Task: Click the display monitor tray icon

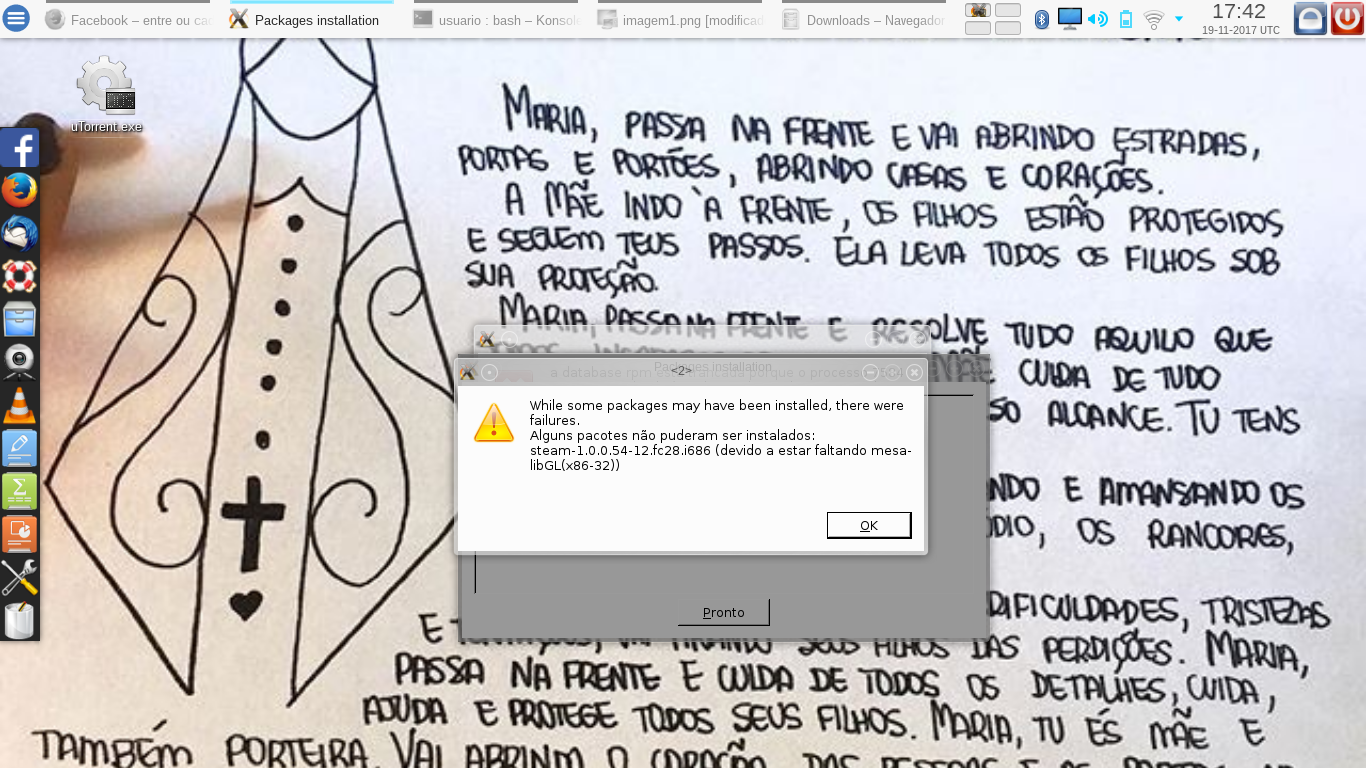Action: point(1070,19)
